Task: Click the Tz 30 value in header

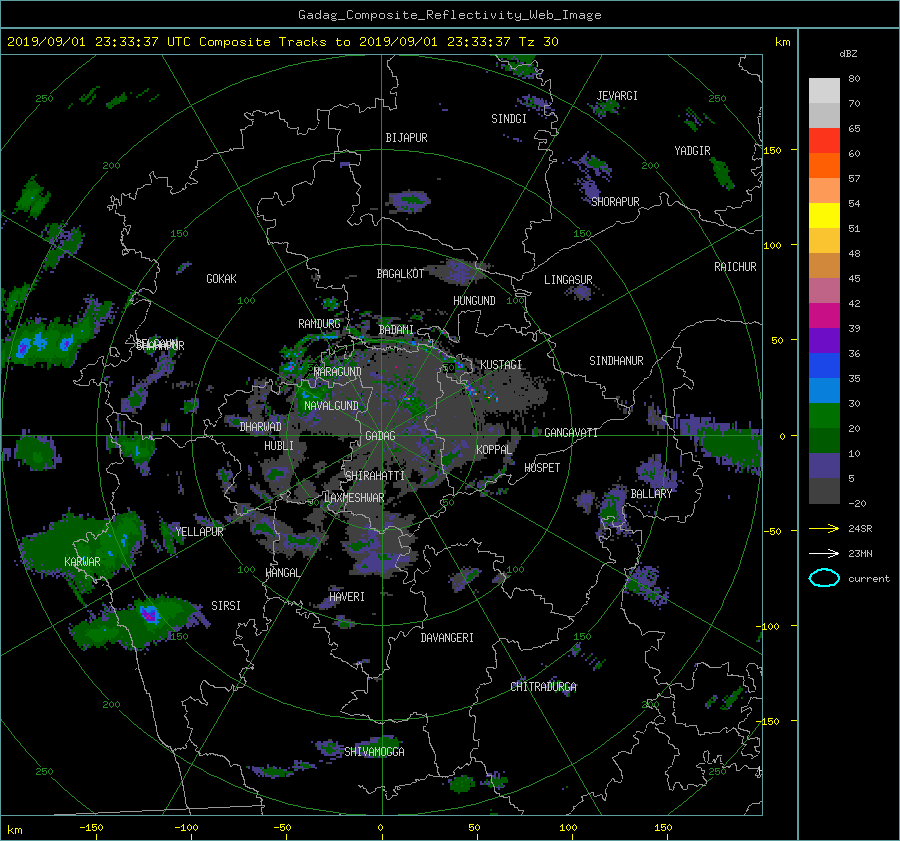Action: point(538,42)
